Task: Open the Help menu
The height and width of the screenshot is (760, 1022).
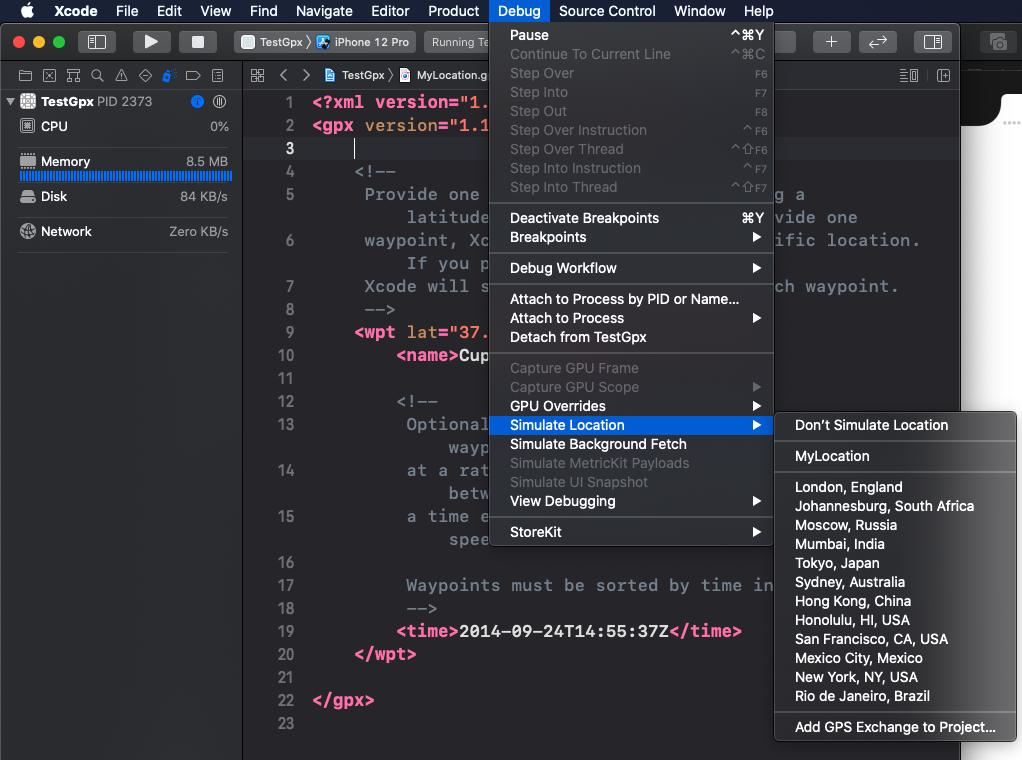Action: [x=759, y=11]
